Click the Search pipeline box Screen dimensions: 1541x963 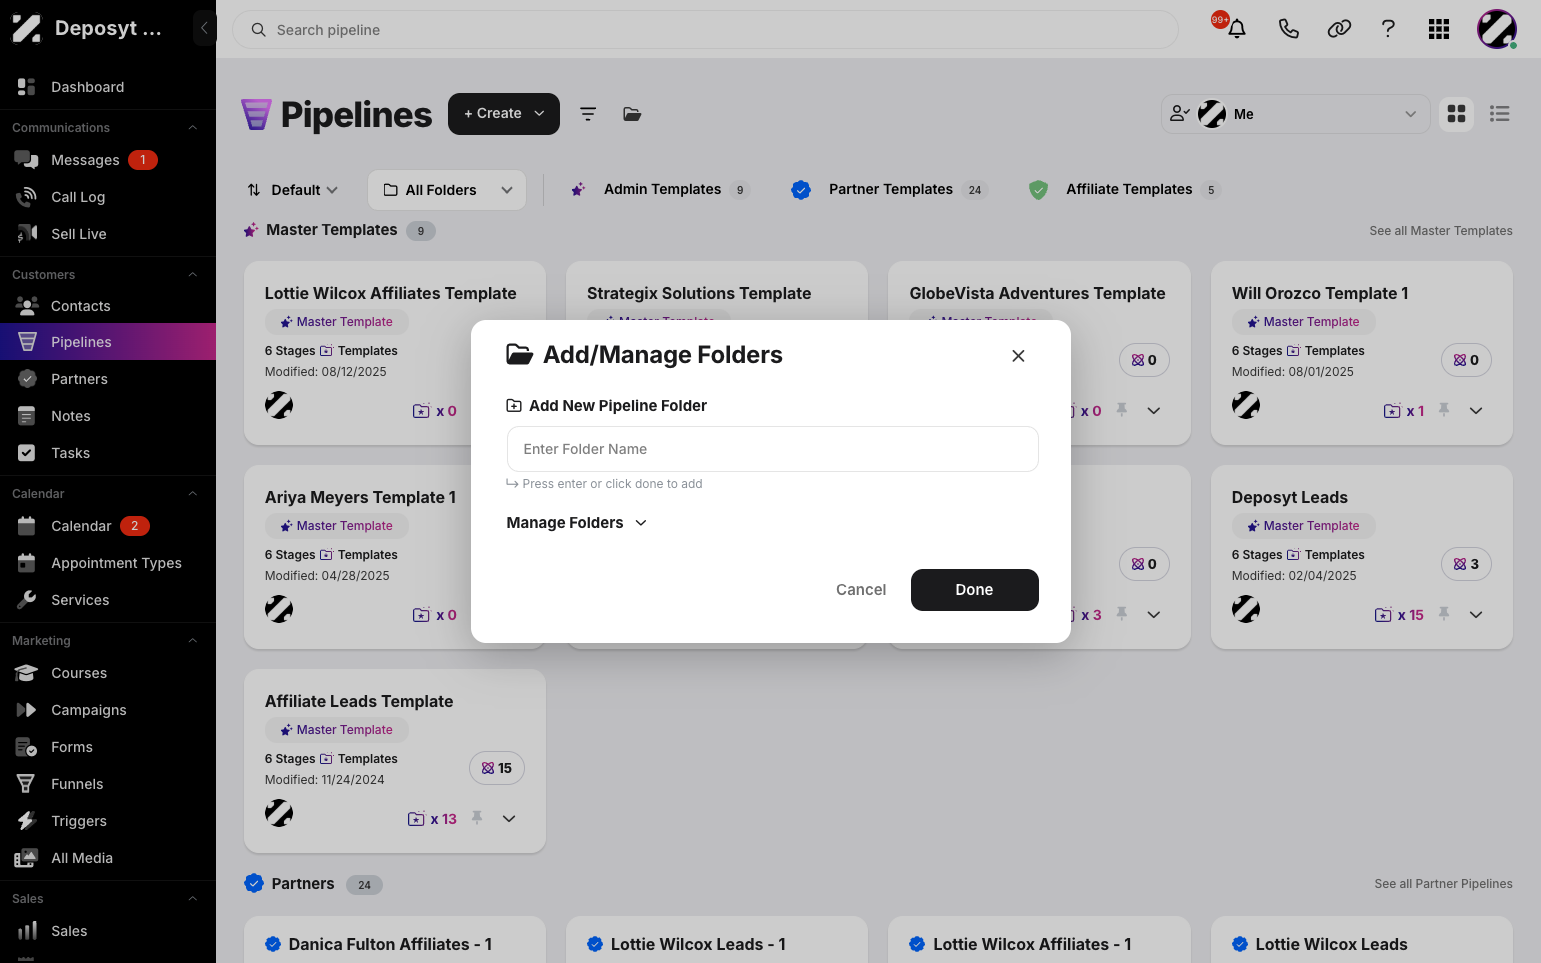705,30
